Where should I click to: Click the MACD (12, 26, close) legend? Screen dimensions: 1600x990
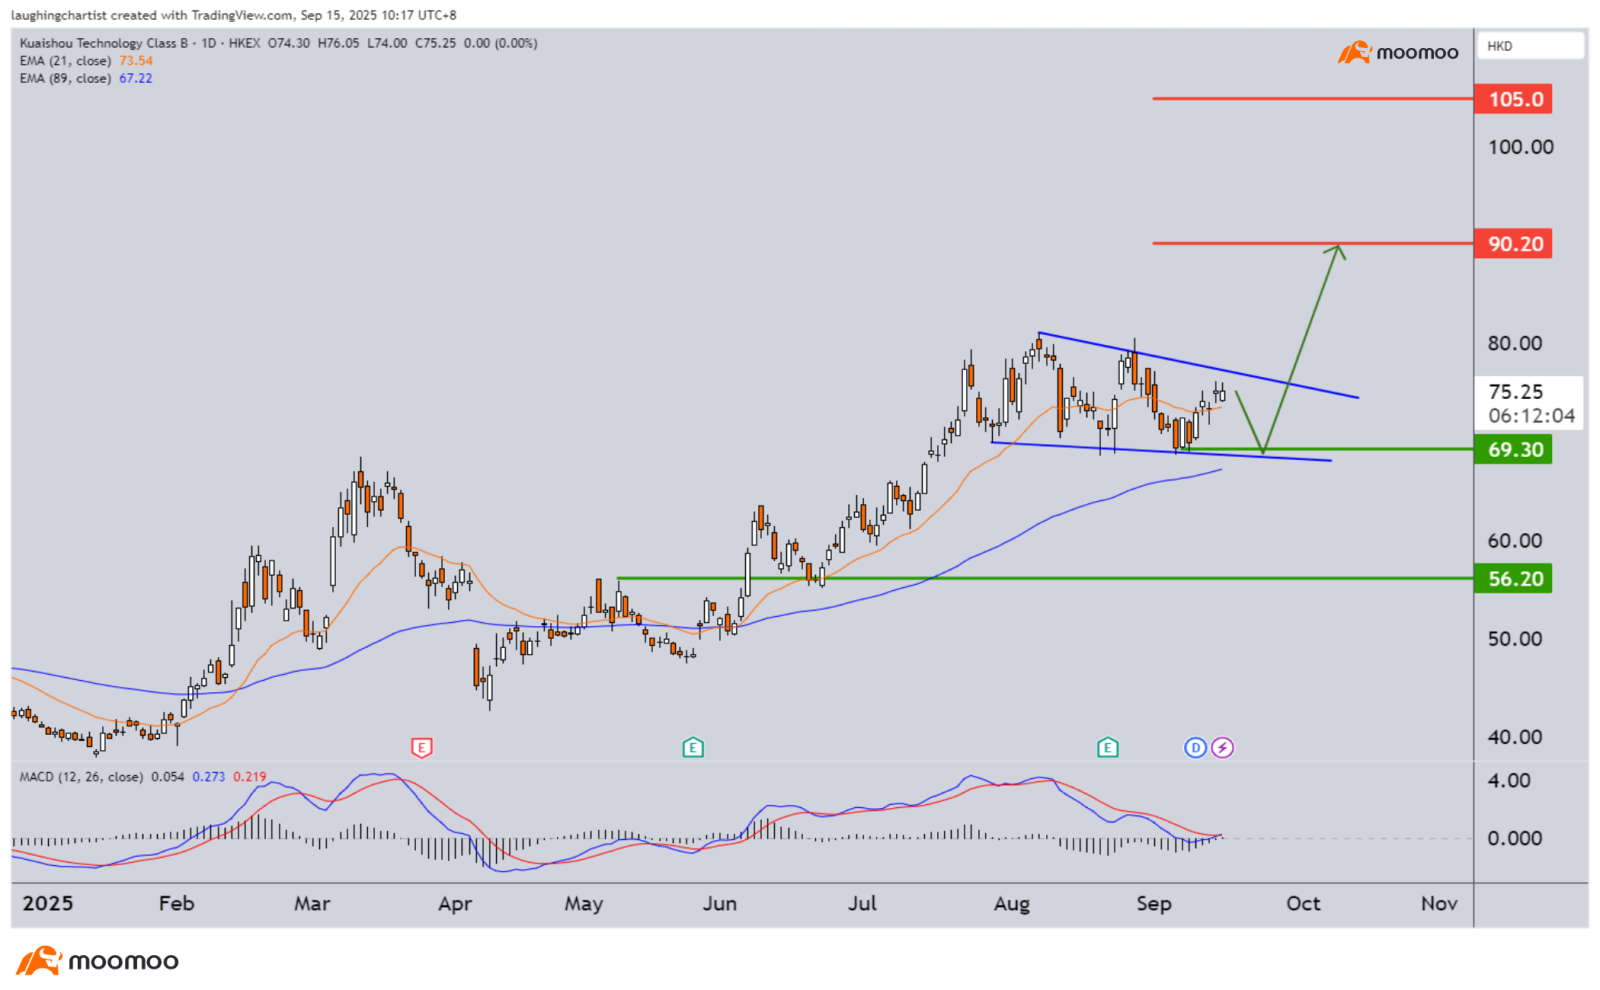(x=81, y=777)
